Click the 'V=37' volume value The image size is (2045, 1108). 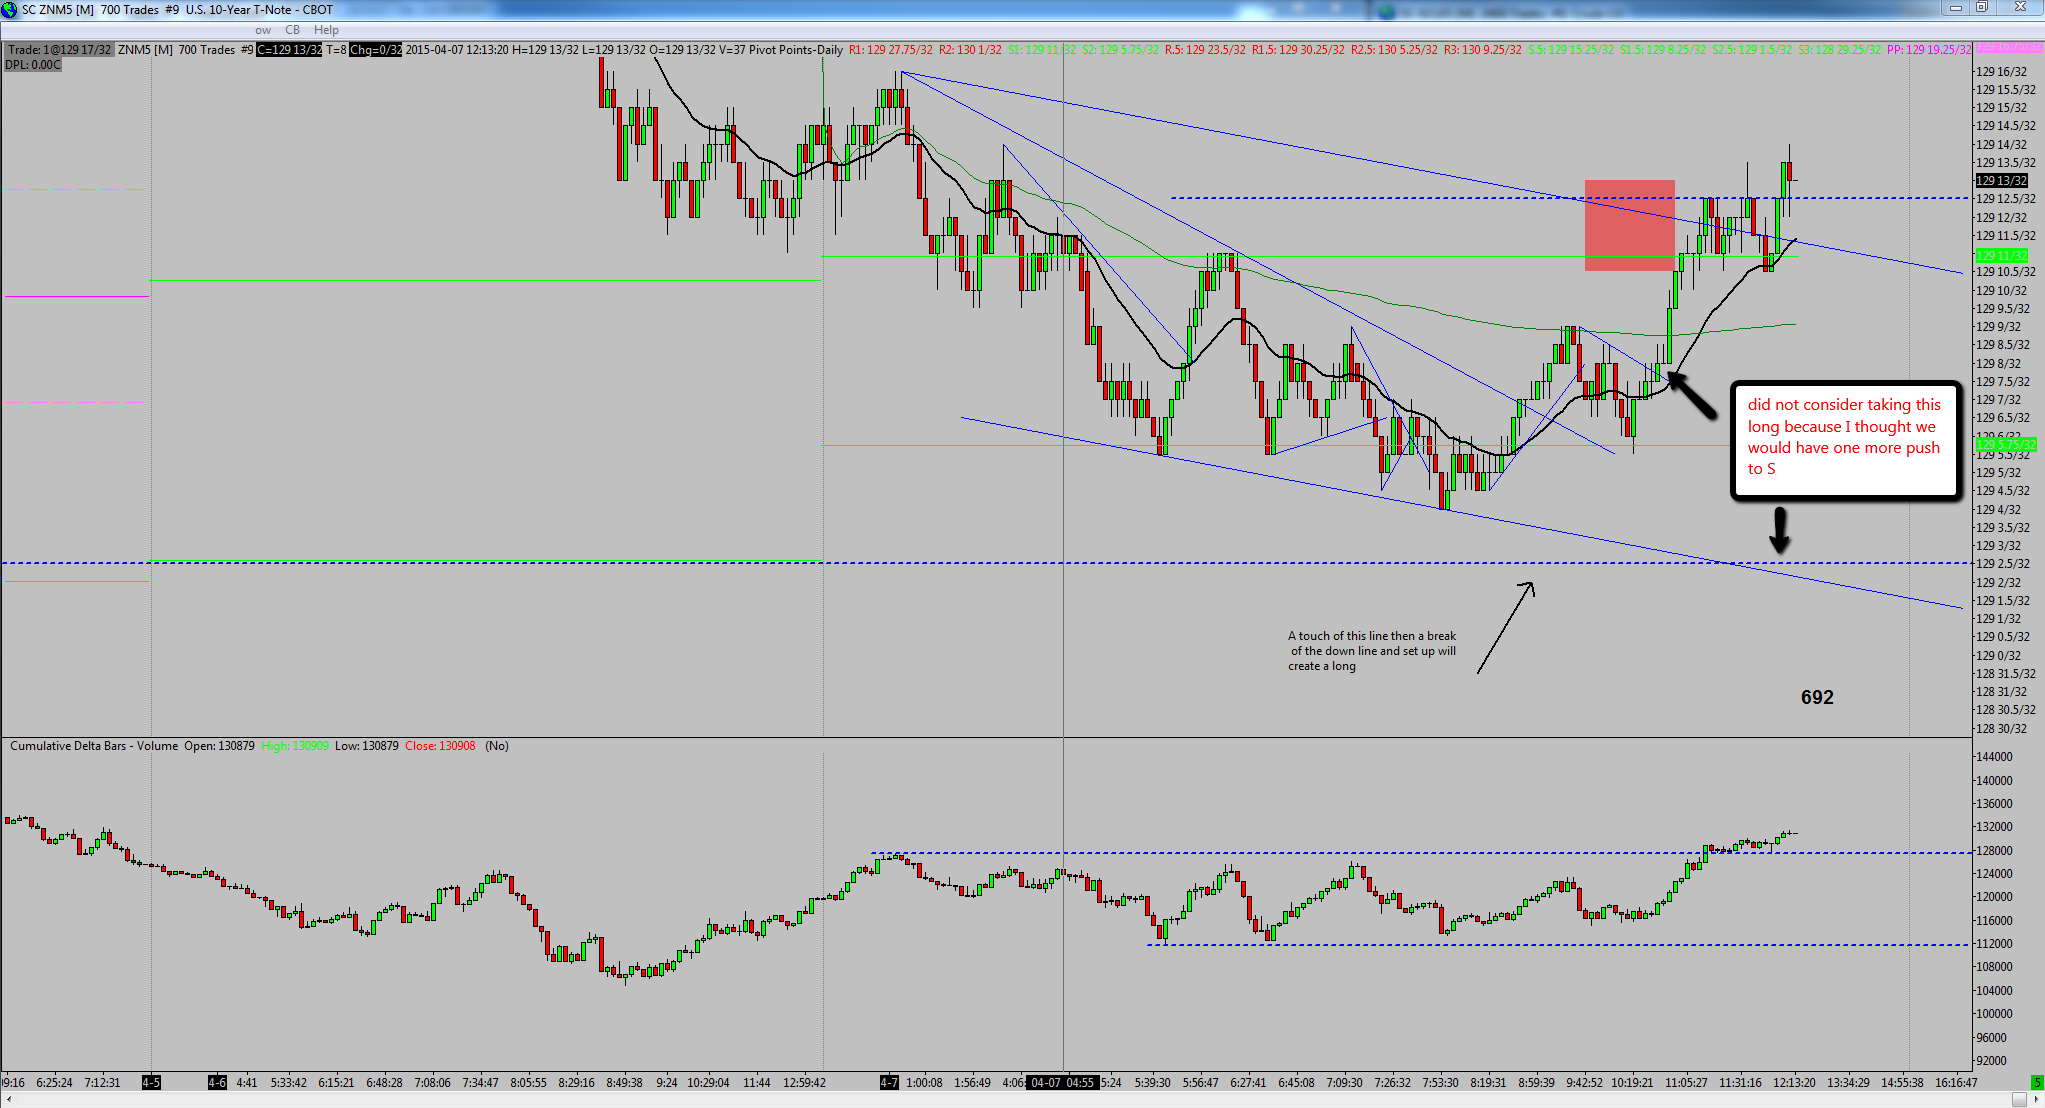(x=733, y=50)
